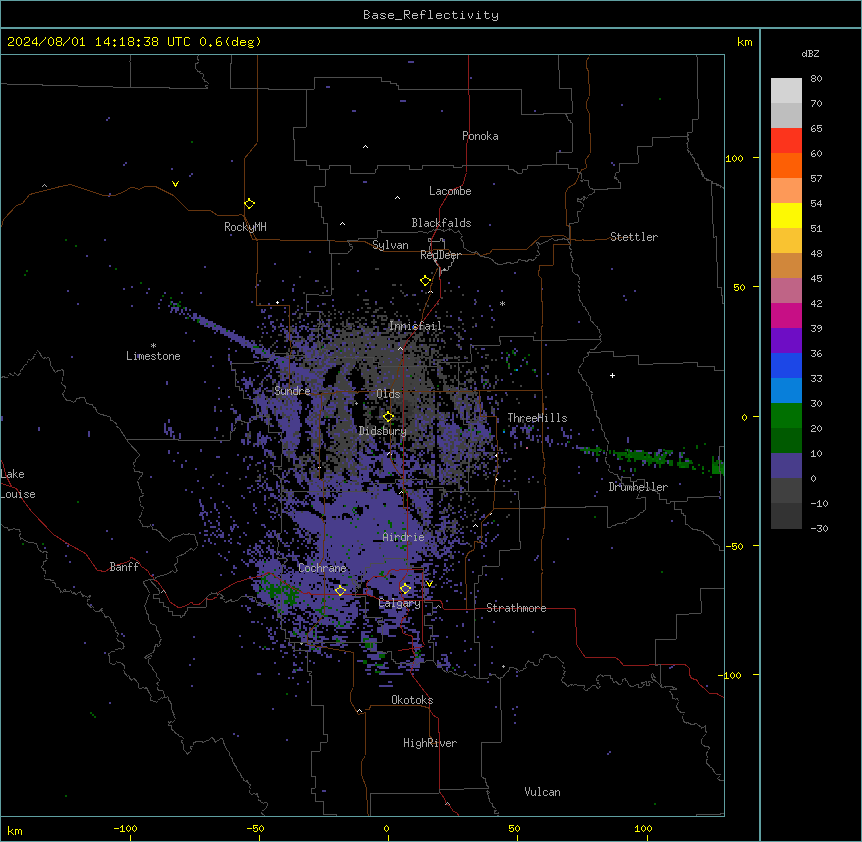Click the yellow diamond marker south of RedDeer
Image resolution: width=862 pixels, height=842 pixels.
pos(426,281)
